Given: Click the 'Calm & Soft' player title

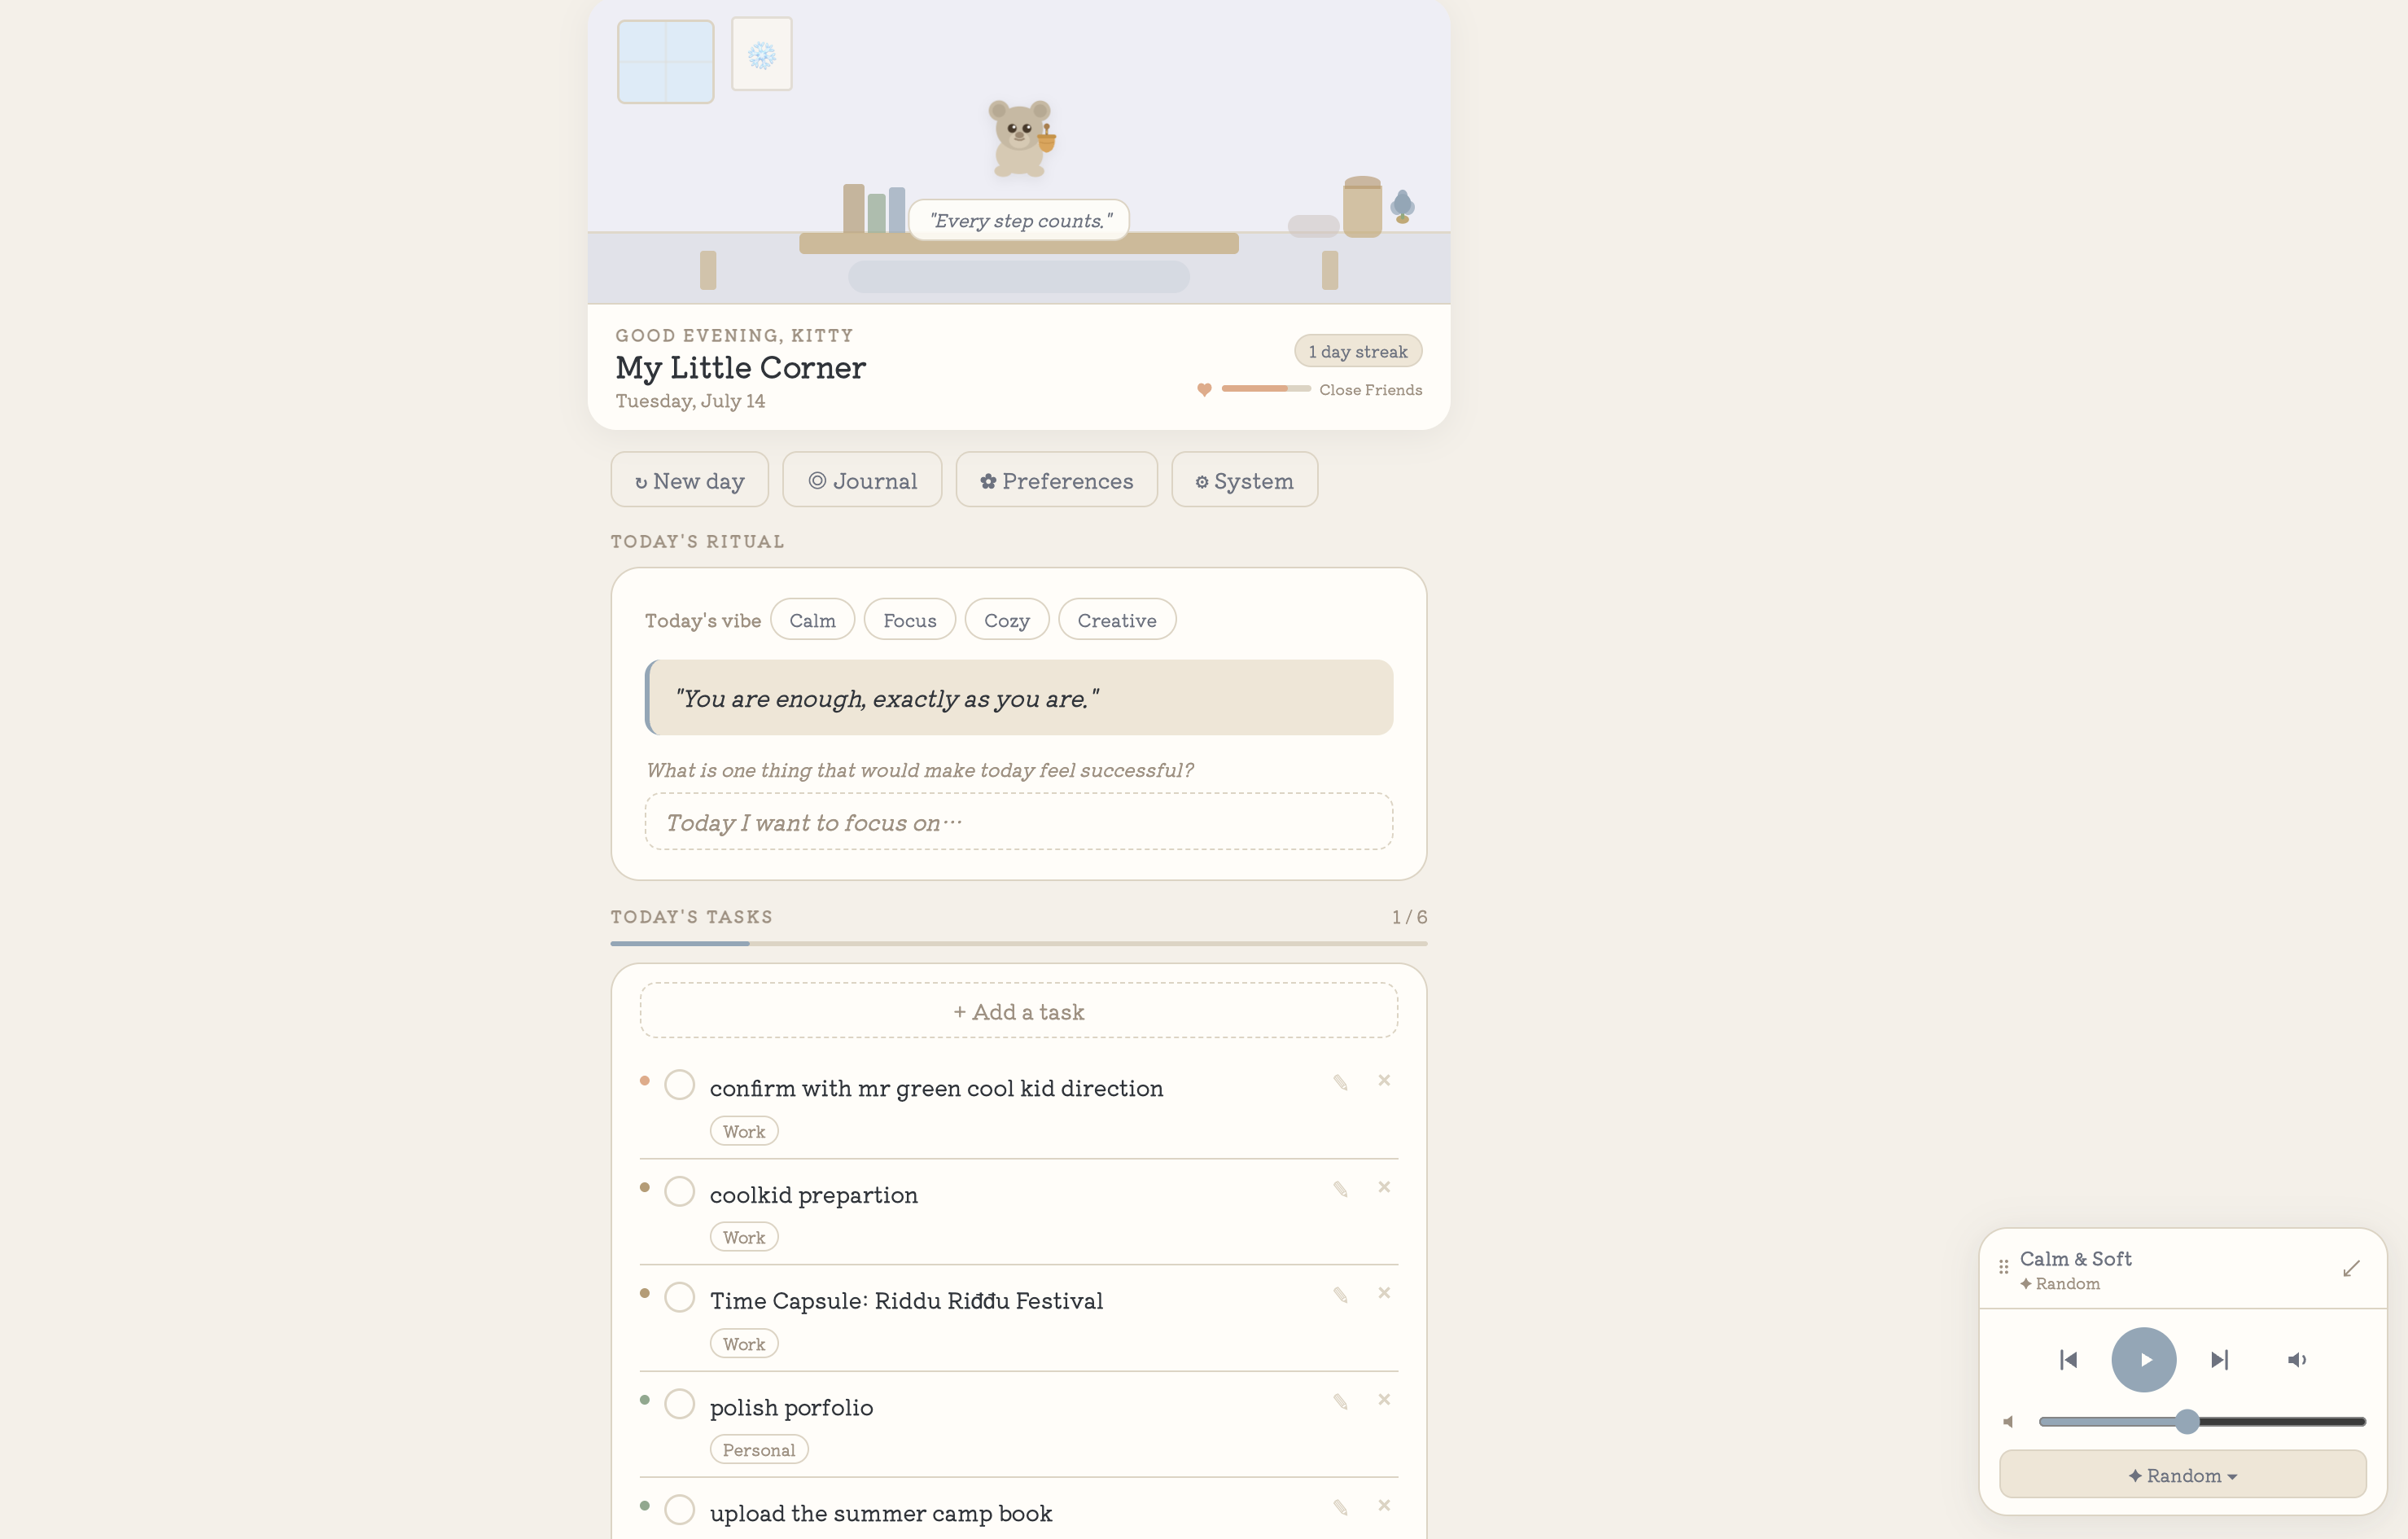Looking at the screenshot, I should [x=2075, y=1259].
